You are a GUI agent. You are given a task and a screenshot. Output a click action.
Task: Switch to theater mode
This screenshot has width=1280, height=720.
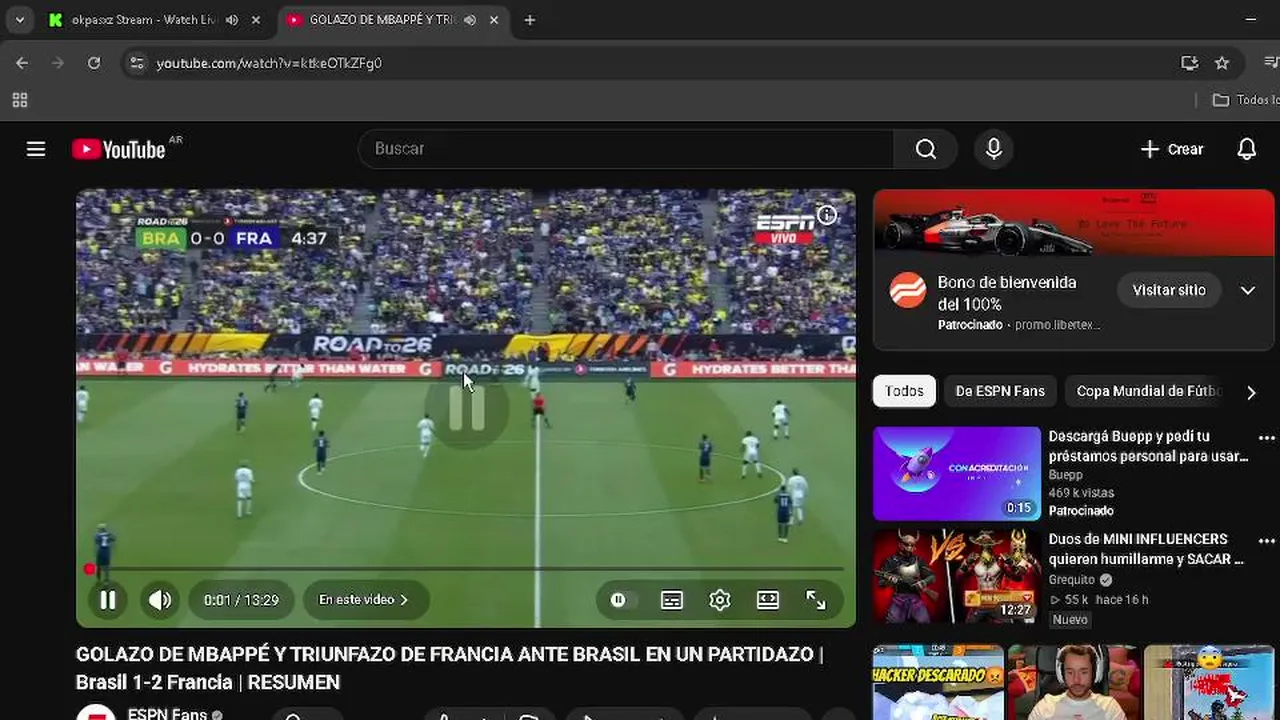tap(768, 600)
